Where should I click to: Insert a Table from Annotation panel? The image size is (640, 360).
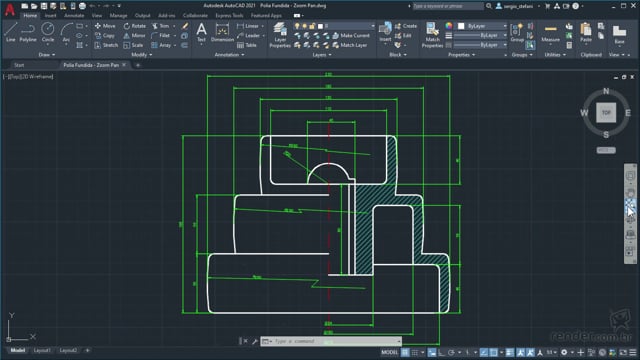[x=247, y=45]
